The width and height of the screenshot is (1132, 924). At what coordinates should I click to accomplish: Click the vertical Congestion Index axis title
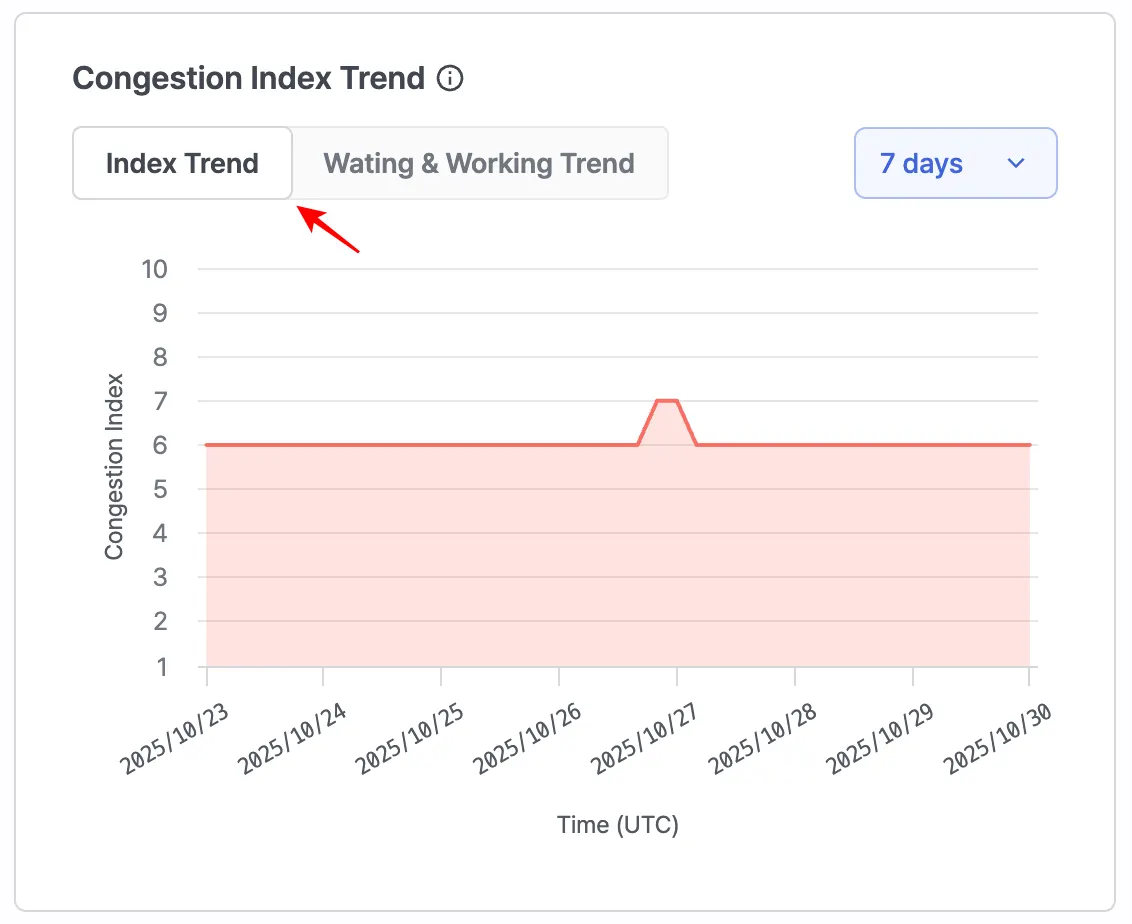pos(115,466)
